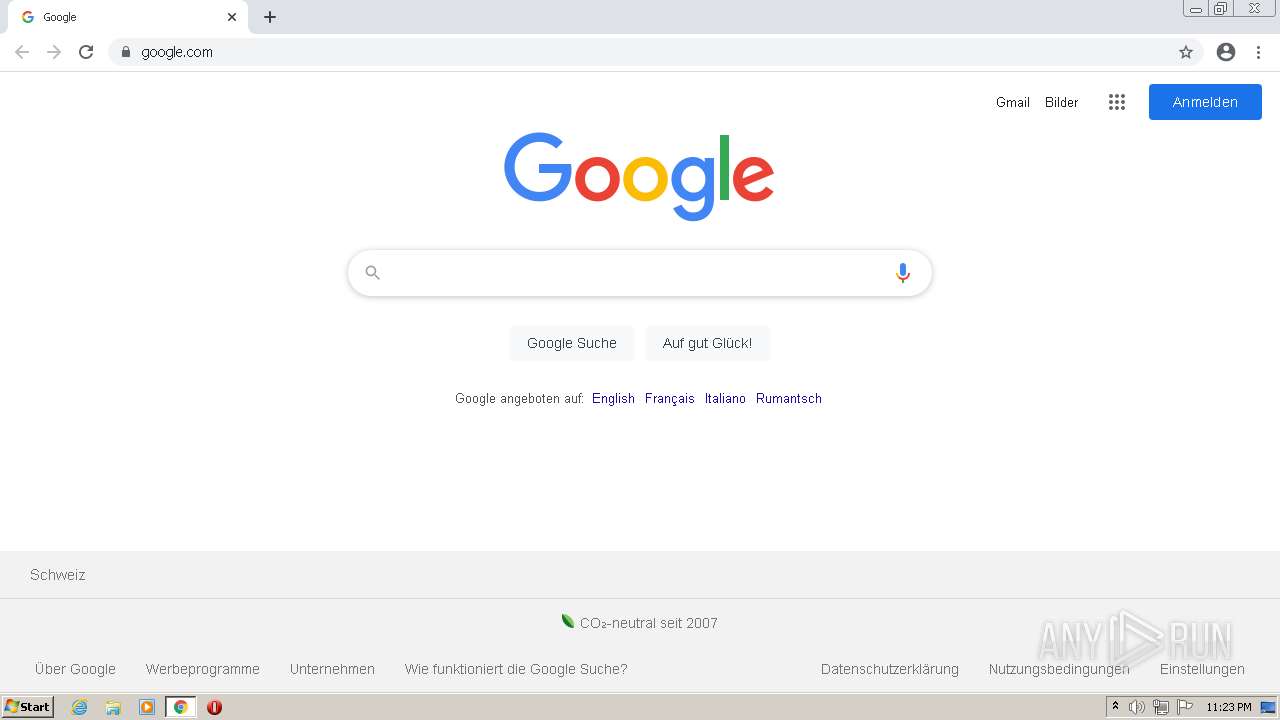The height and width of the screenshot is (720, 1280).
Task: Click the blue Anmelden button
Action: point(1205,102)
